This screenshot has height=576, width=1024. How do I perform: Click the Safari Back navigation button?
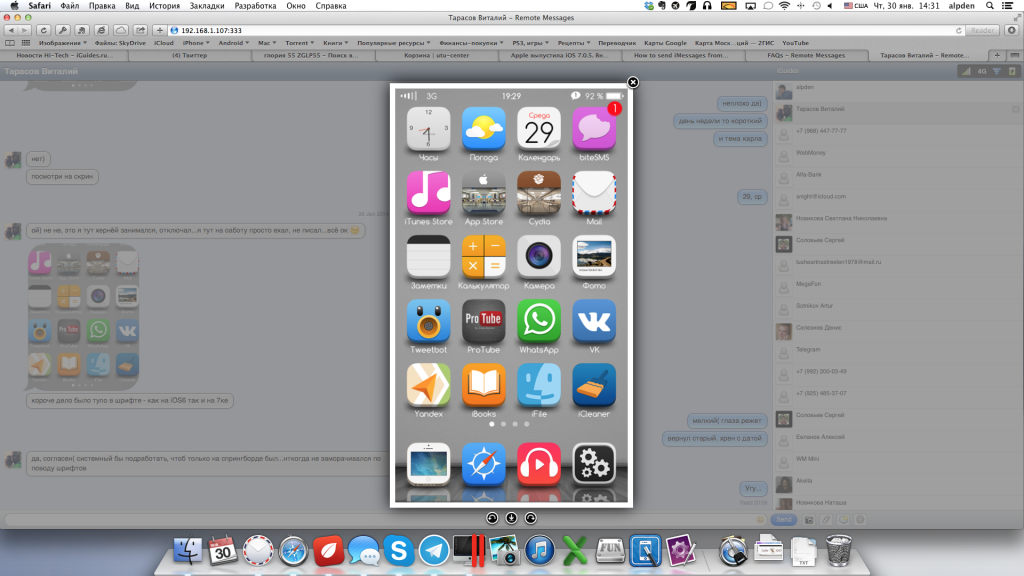pos(11,30)
